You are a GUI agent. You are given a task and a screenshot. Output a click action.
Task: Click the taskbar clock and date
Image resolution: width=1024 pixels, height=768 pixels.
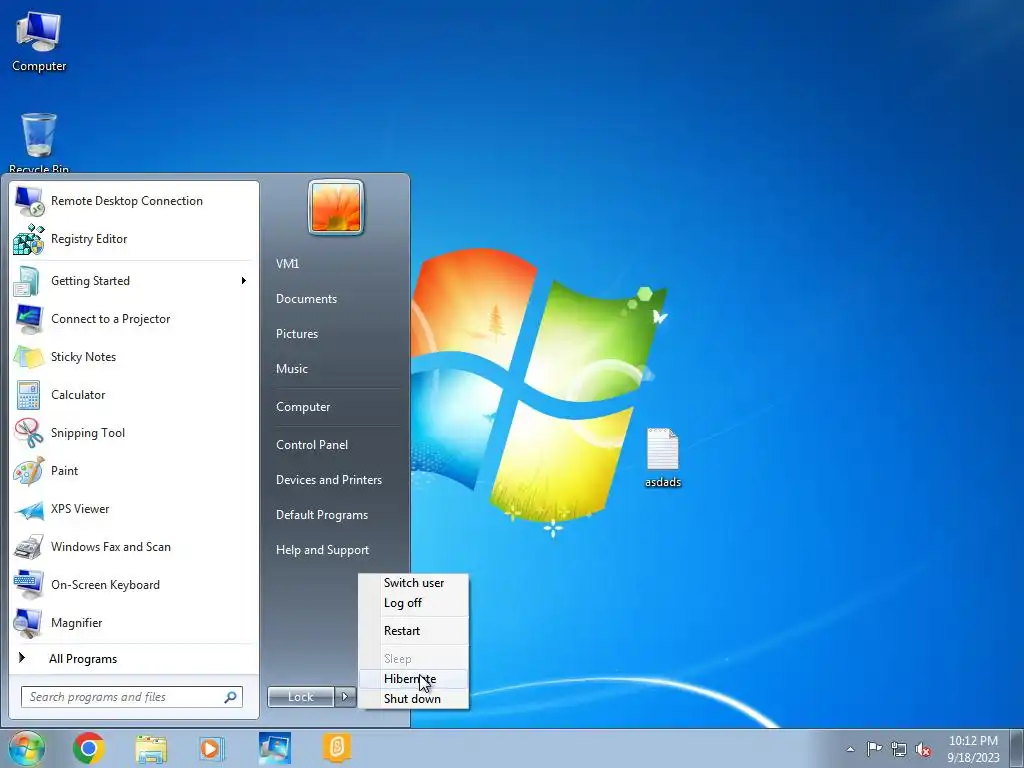[x=973, y=749]
